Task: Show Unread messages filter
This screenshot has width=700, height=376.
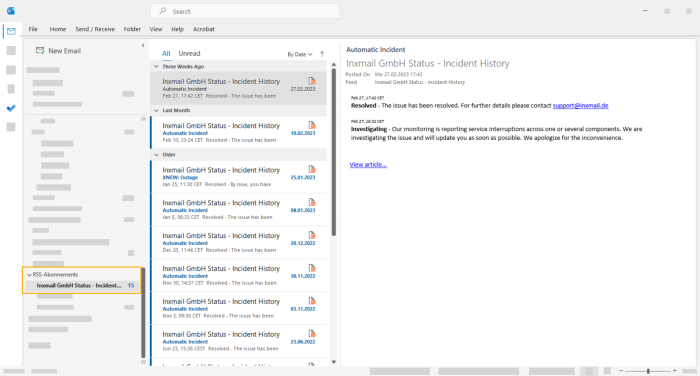Action: click(189, 54)
